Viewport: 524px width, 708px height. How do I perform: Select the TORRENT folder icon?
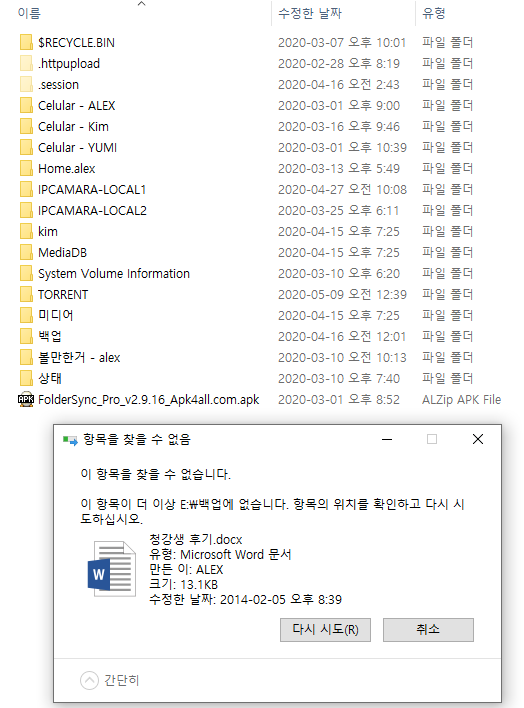[x=26, y=294]
